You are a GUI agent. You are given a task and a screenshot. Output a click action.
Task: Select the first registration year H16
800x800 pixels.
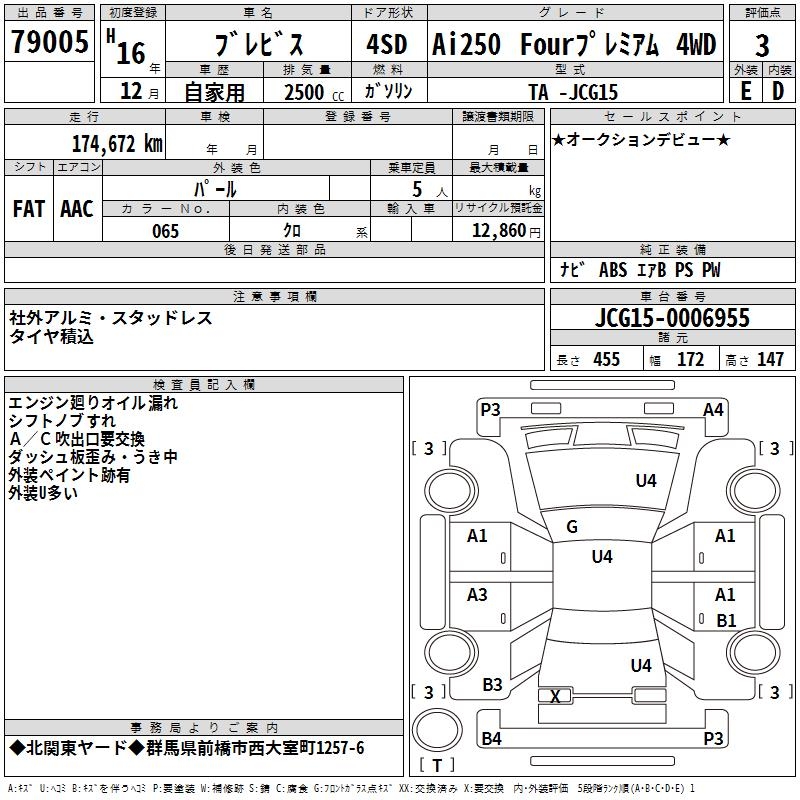[126, 47]
